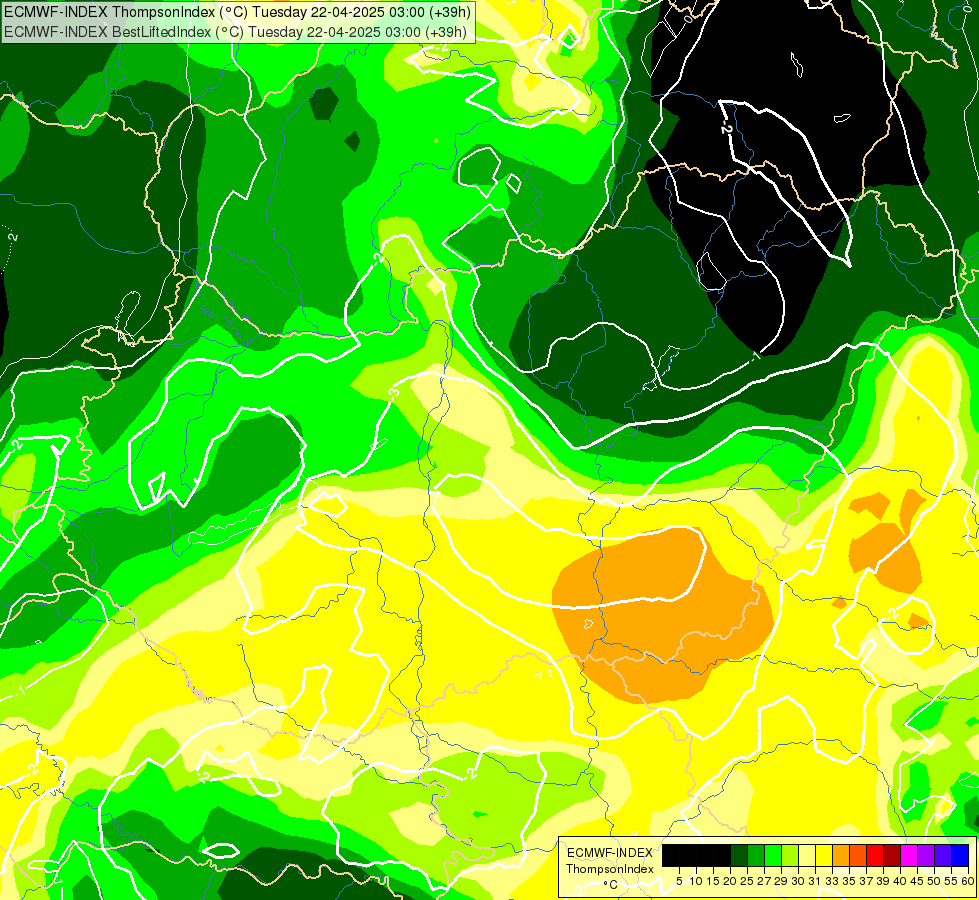This screenshot has width=979, height=900.
Task: Select the pale yellow 30–31 legend swatch
Action: pyautogui.click(x=807, y=856)
